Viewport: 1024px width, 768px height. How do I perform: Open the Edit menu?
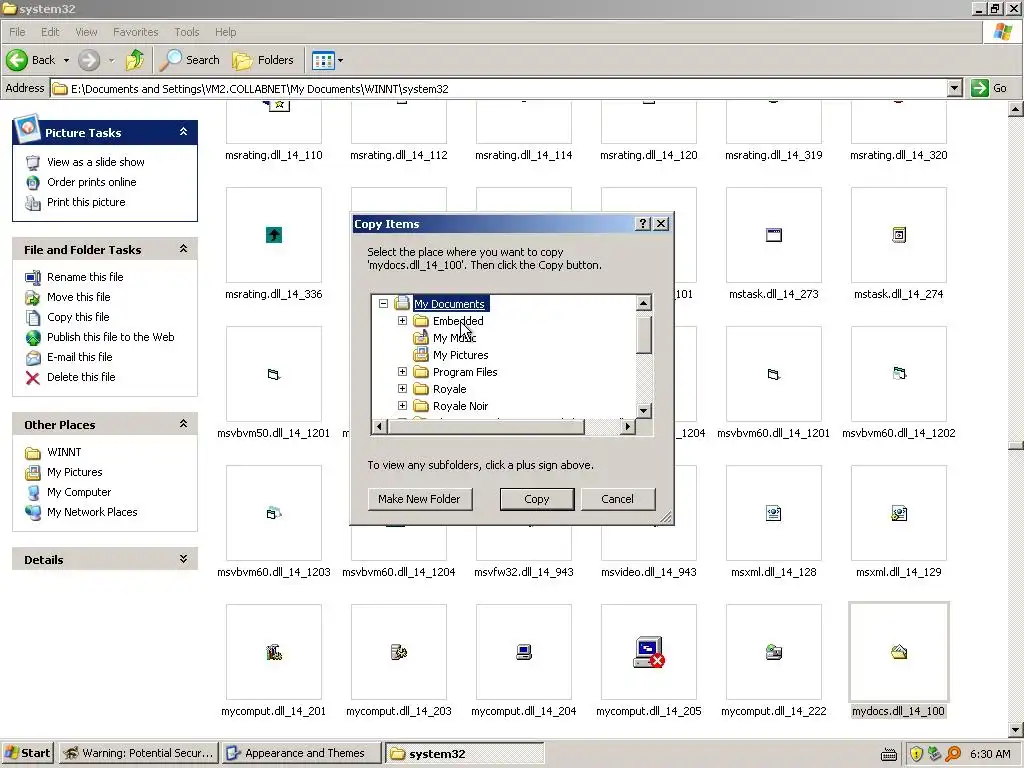tap(50, 32)
